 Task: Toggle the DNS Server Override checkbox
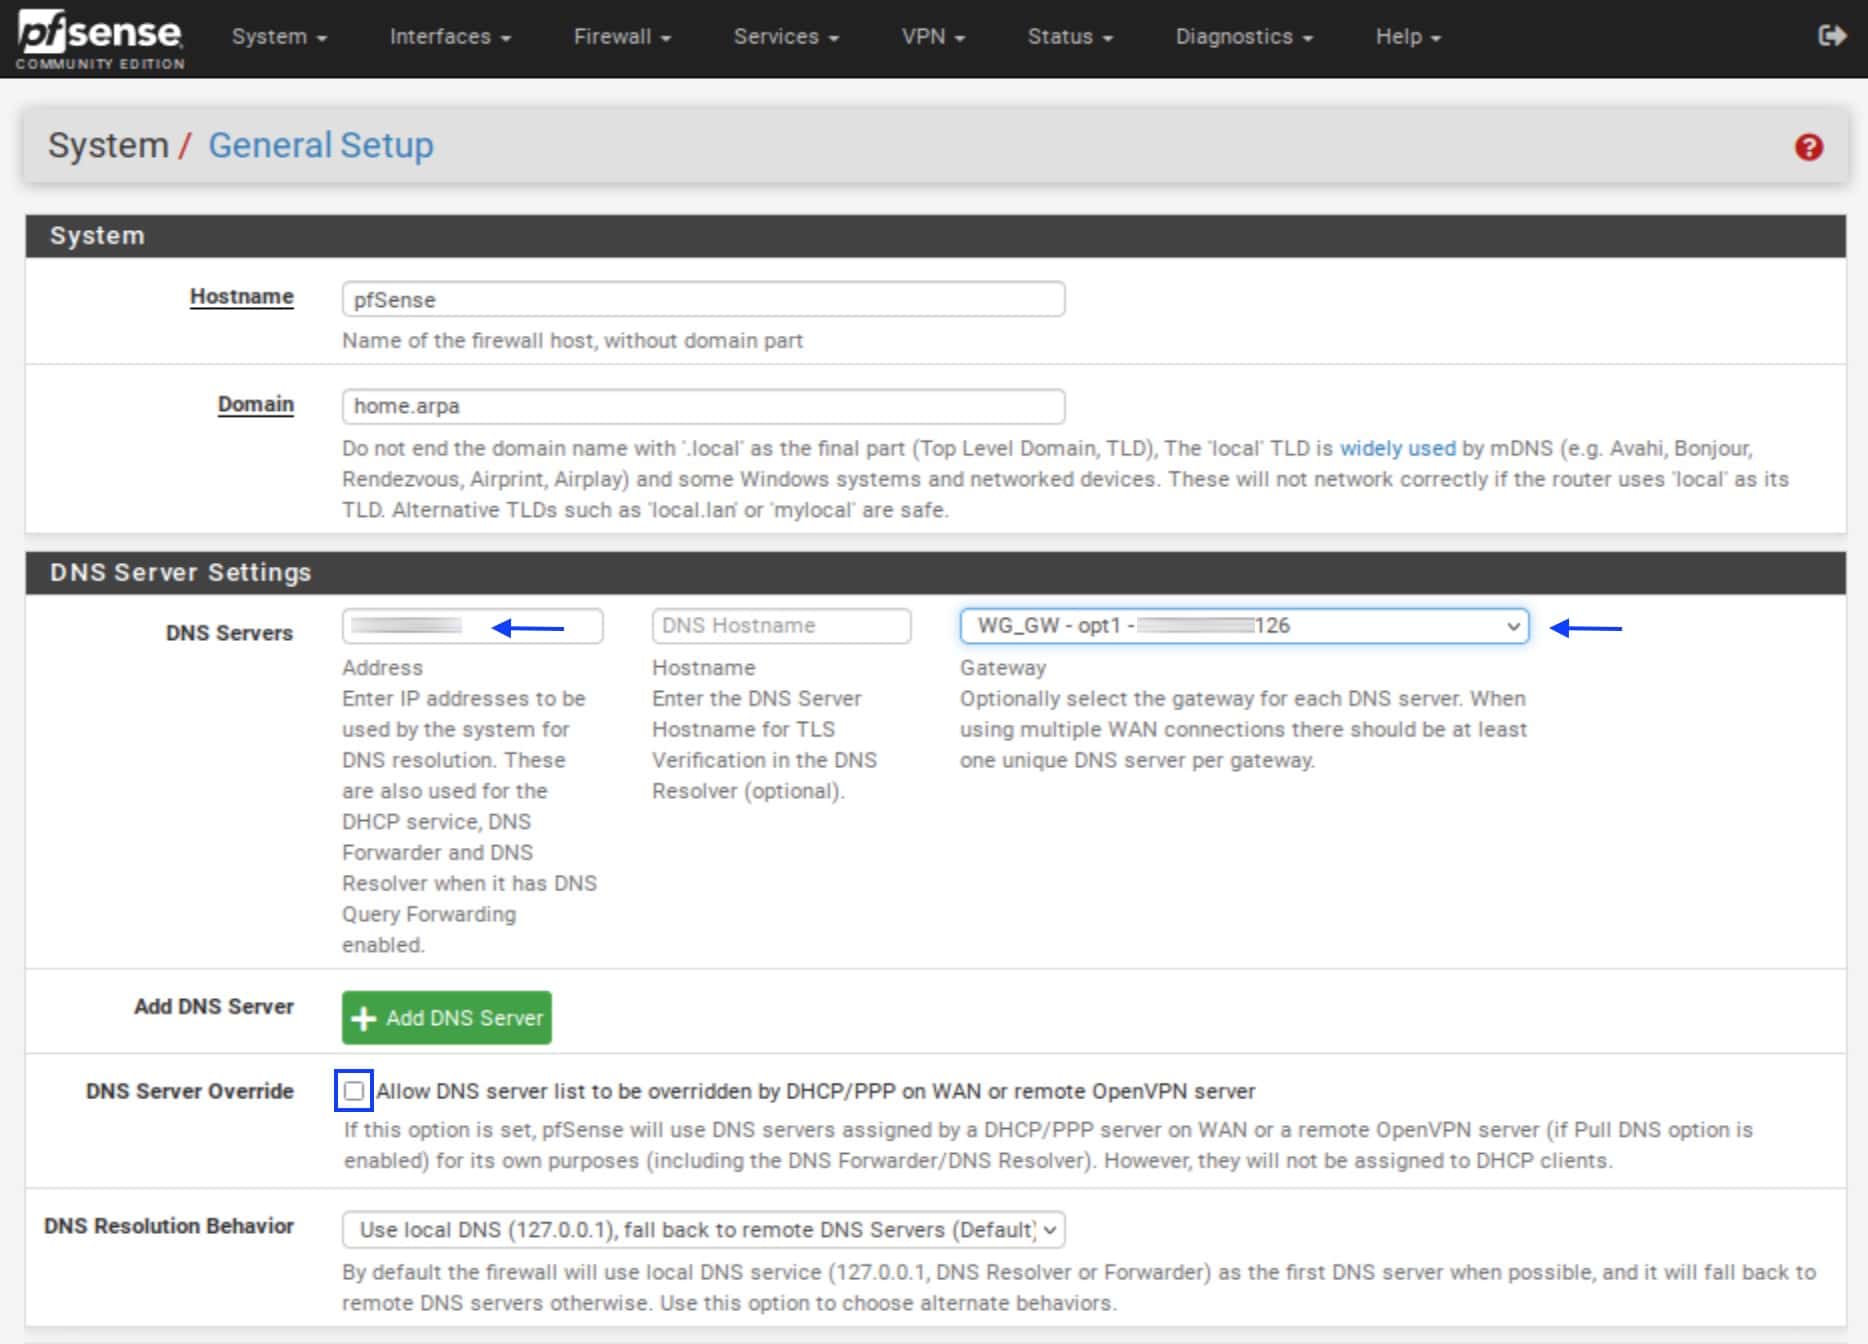tap(354, 1090)
